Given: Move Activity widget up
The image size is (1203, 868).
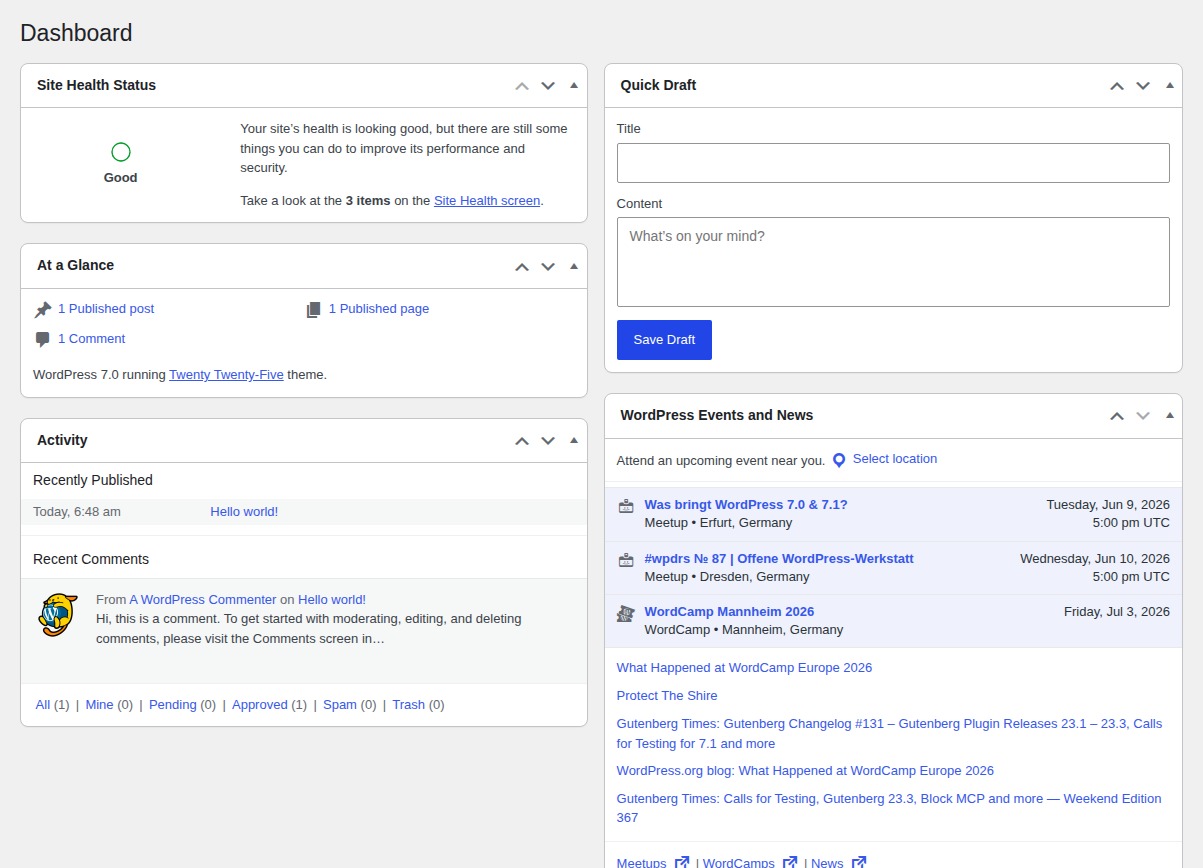Looking at the screenshot, I should (x=522, y=441).
